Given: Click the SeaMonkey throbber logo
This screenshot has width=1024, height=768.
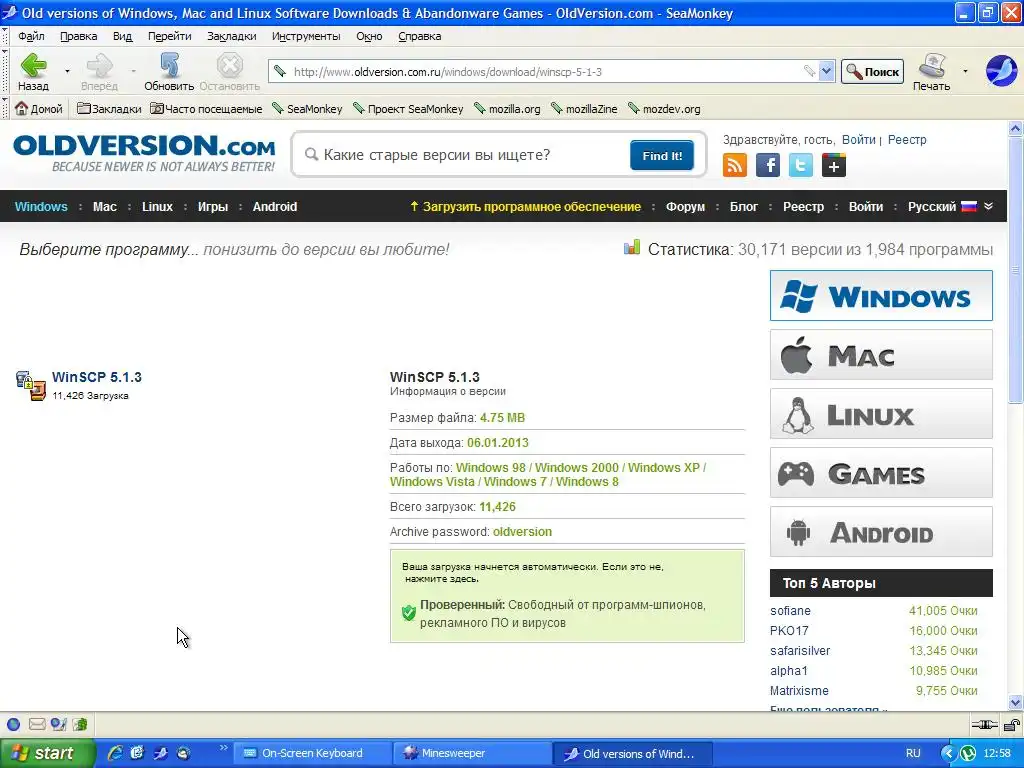Looking at the screenshot, I should point(1001,71).
